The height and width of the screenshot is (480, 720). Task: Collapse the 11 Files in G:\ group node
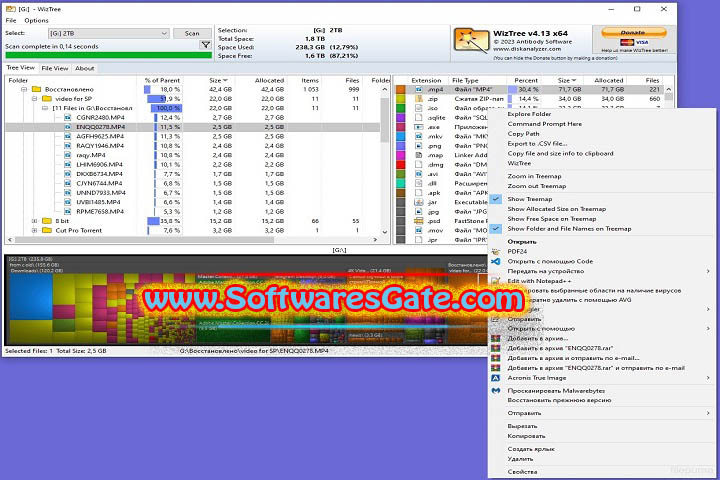[x=45, y=108]
